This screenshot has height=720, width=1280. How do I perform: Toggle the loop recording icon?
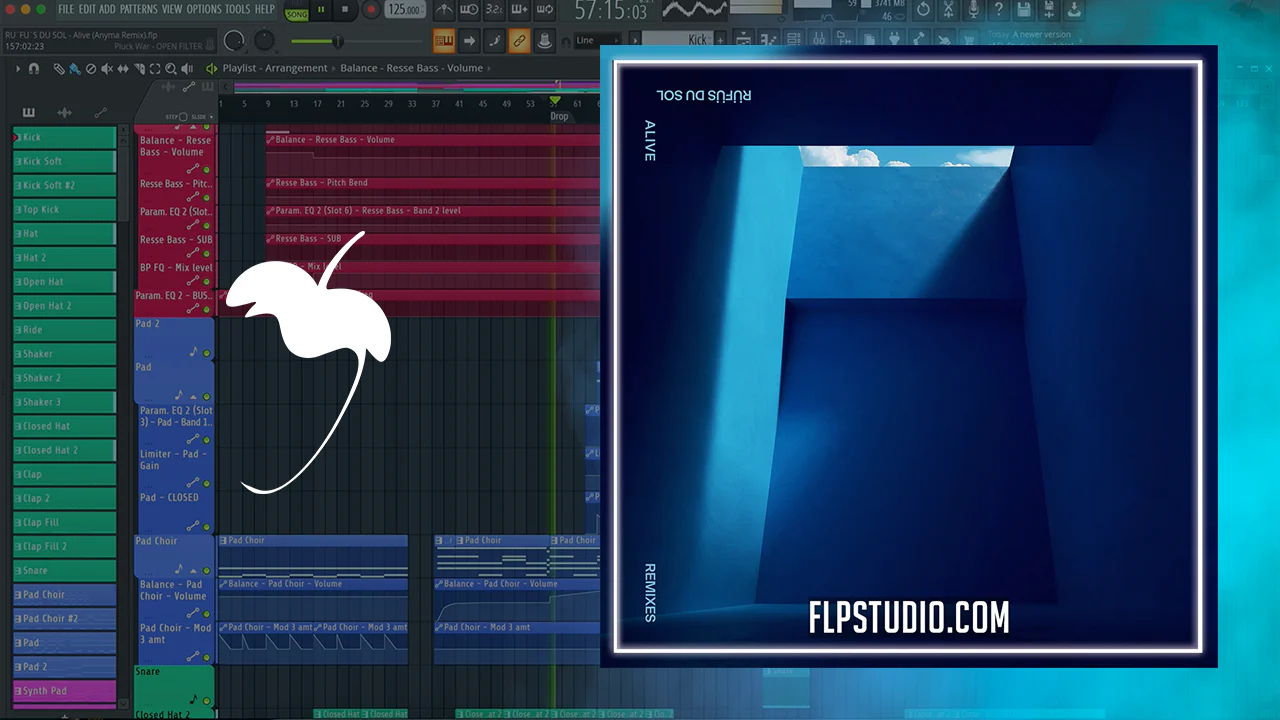click(x=544, y=10)
